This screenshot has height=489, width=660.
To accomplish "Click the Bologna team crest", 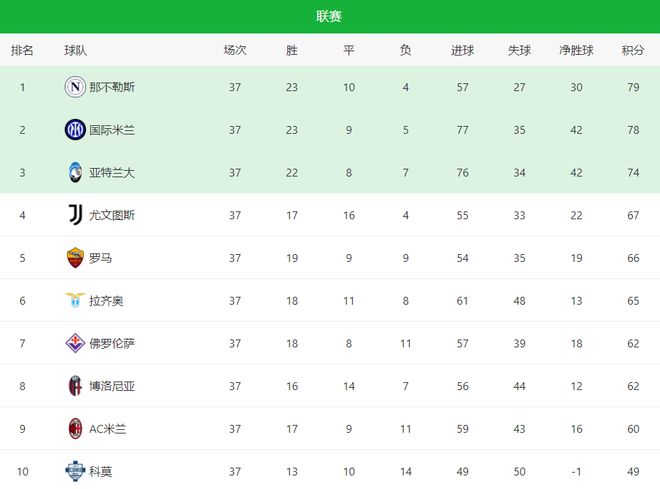I will click(75, 386).
